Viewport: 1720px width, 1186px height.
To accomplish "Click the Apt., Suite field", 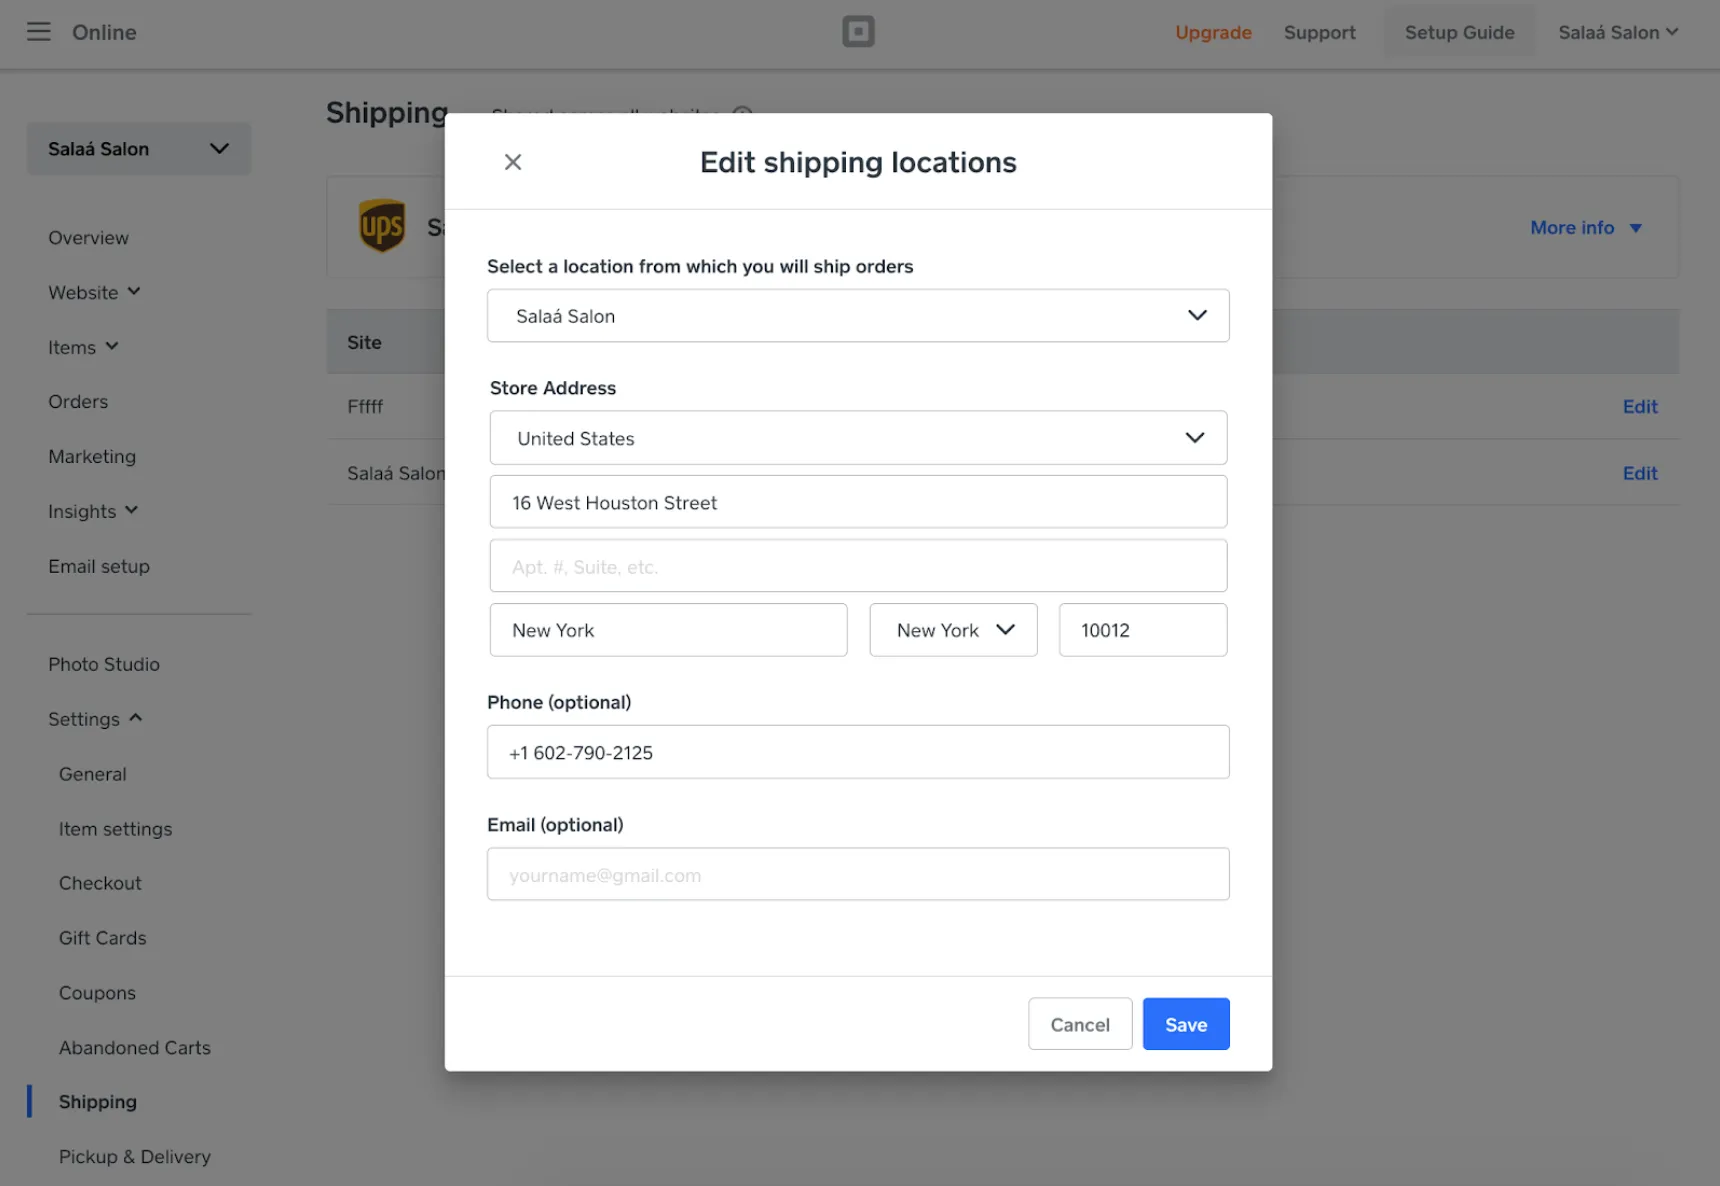I will [858, 565].
